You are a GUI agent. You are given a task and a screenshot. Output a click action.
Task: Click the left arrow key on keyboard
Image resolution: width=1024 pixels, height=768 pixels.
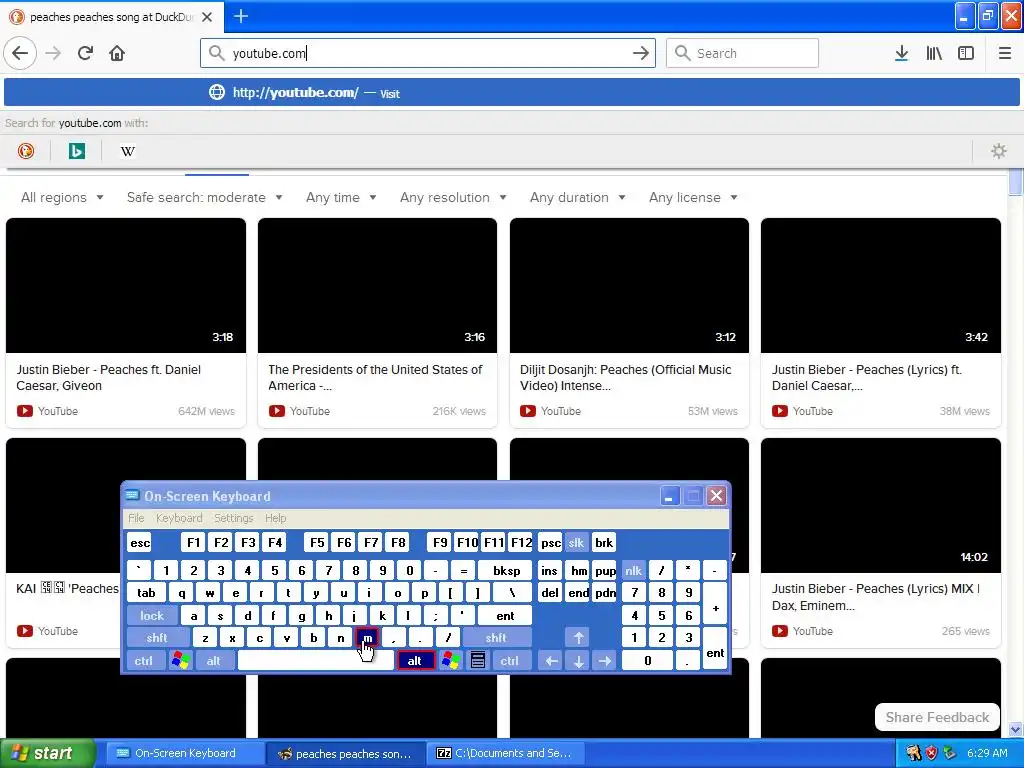click(551, 661)
